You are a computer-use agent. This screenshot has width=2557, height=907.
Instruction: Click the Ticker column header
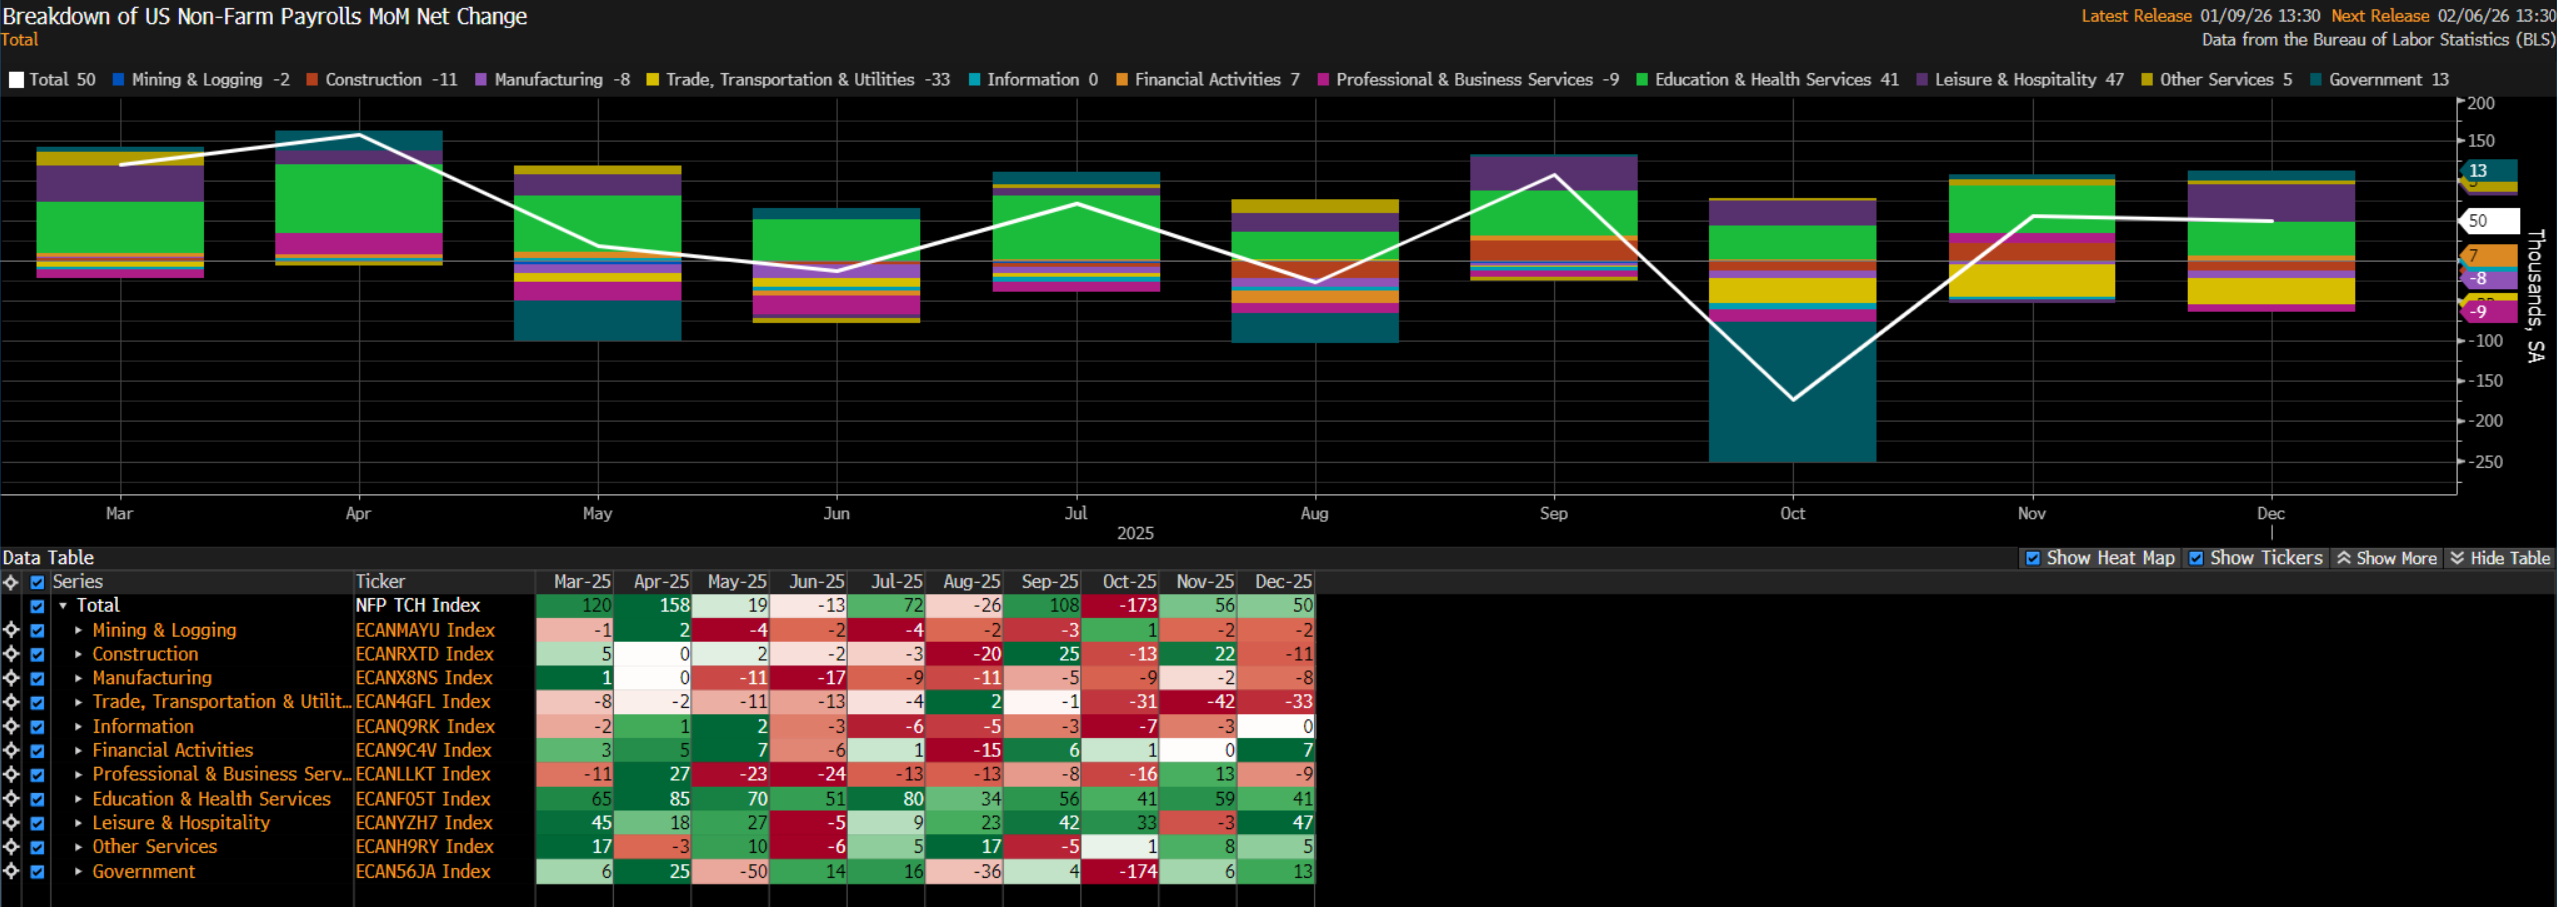[x=381, y=582]
